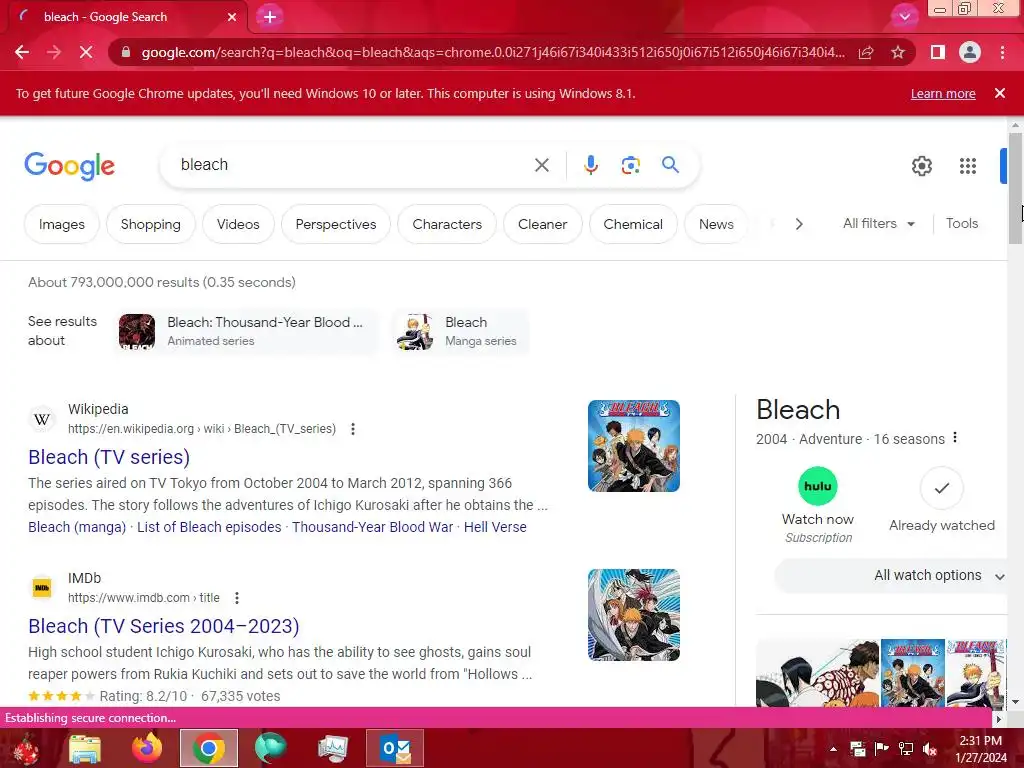The width and height of the screenshot is (1024, 768).
Task: Open Bleach (TV series) Wikipedia link
Action: point(109,457)
